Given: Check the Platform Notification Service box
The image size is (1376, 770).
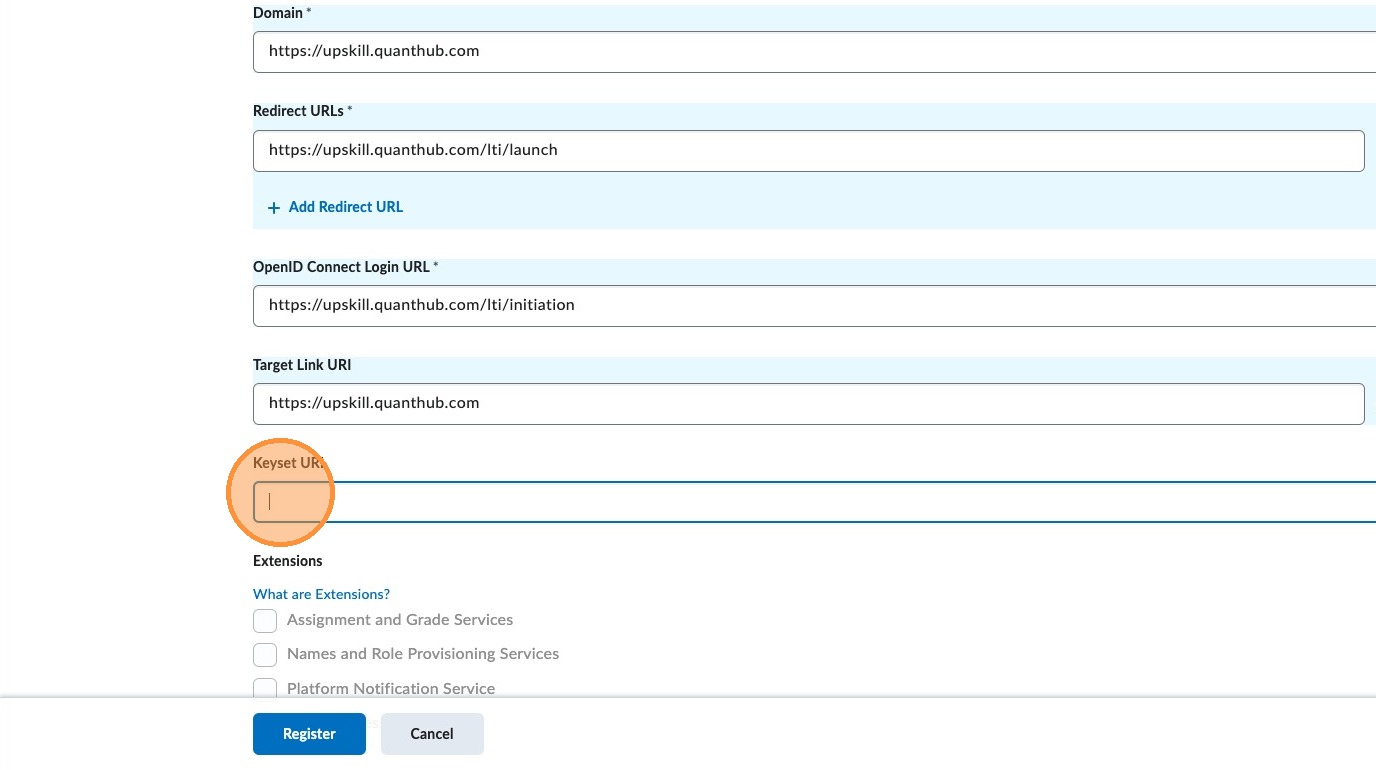Looking at the screenshot, I should [x=265, y=688].
